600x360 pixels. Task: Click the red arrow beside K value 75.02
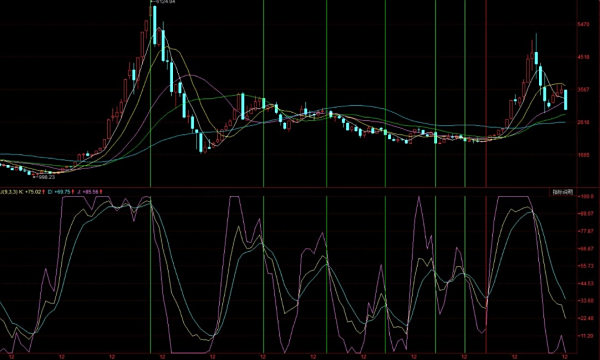point(44,192)
